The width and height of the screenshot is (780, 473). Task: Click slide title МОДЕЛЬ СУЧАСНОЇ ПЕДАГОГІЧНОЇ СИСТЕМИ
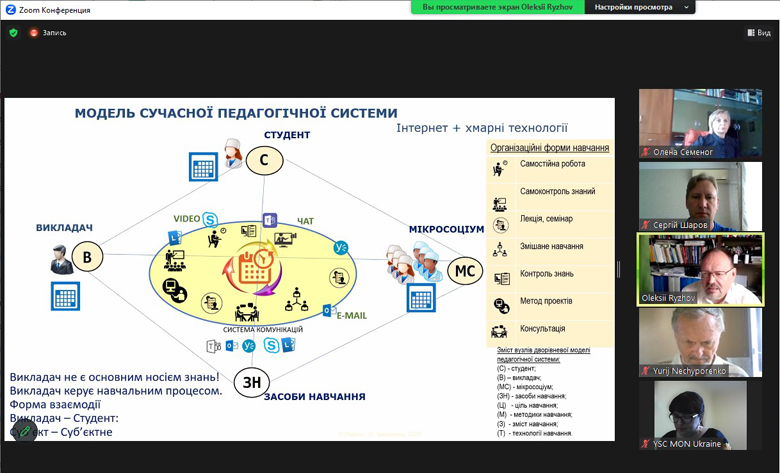tap(236, 113)
